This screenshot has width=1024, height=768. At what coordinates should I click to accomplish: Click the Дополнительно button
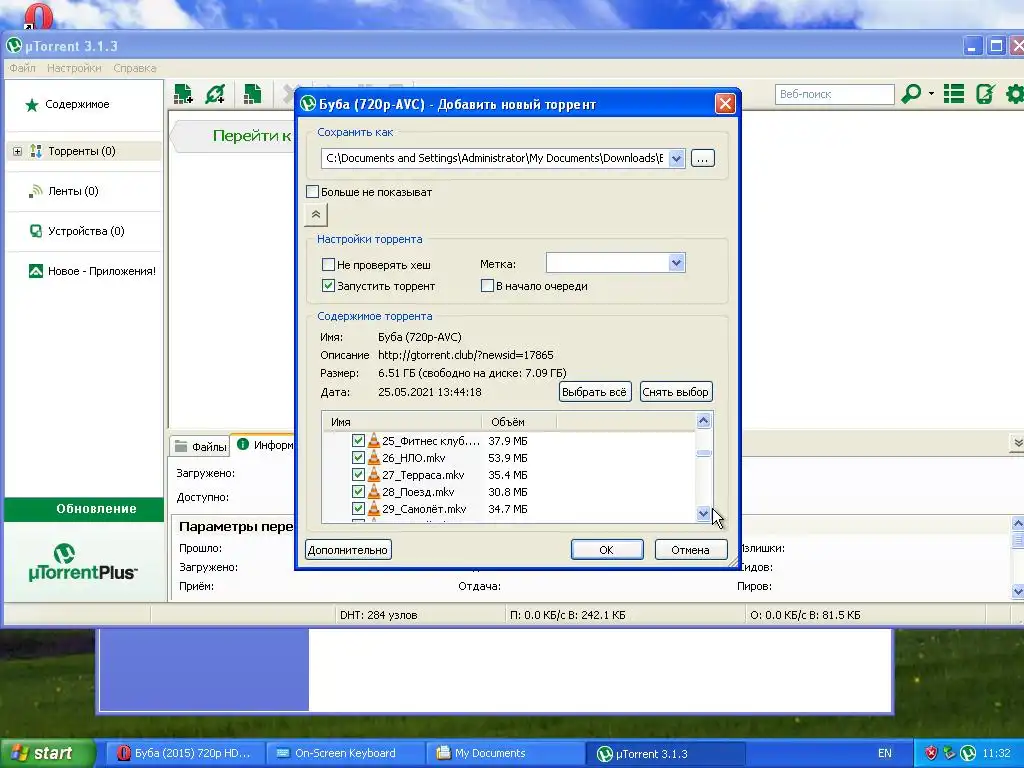(x=348, y=550)
